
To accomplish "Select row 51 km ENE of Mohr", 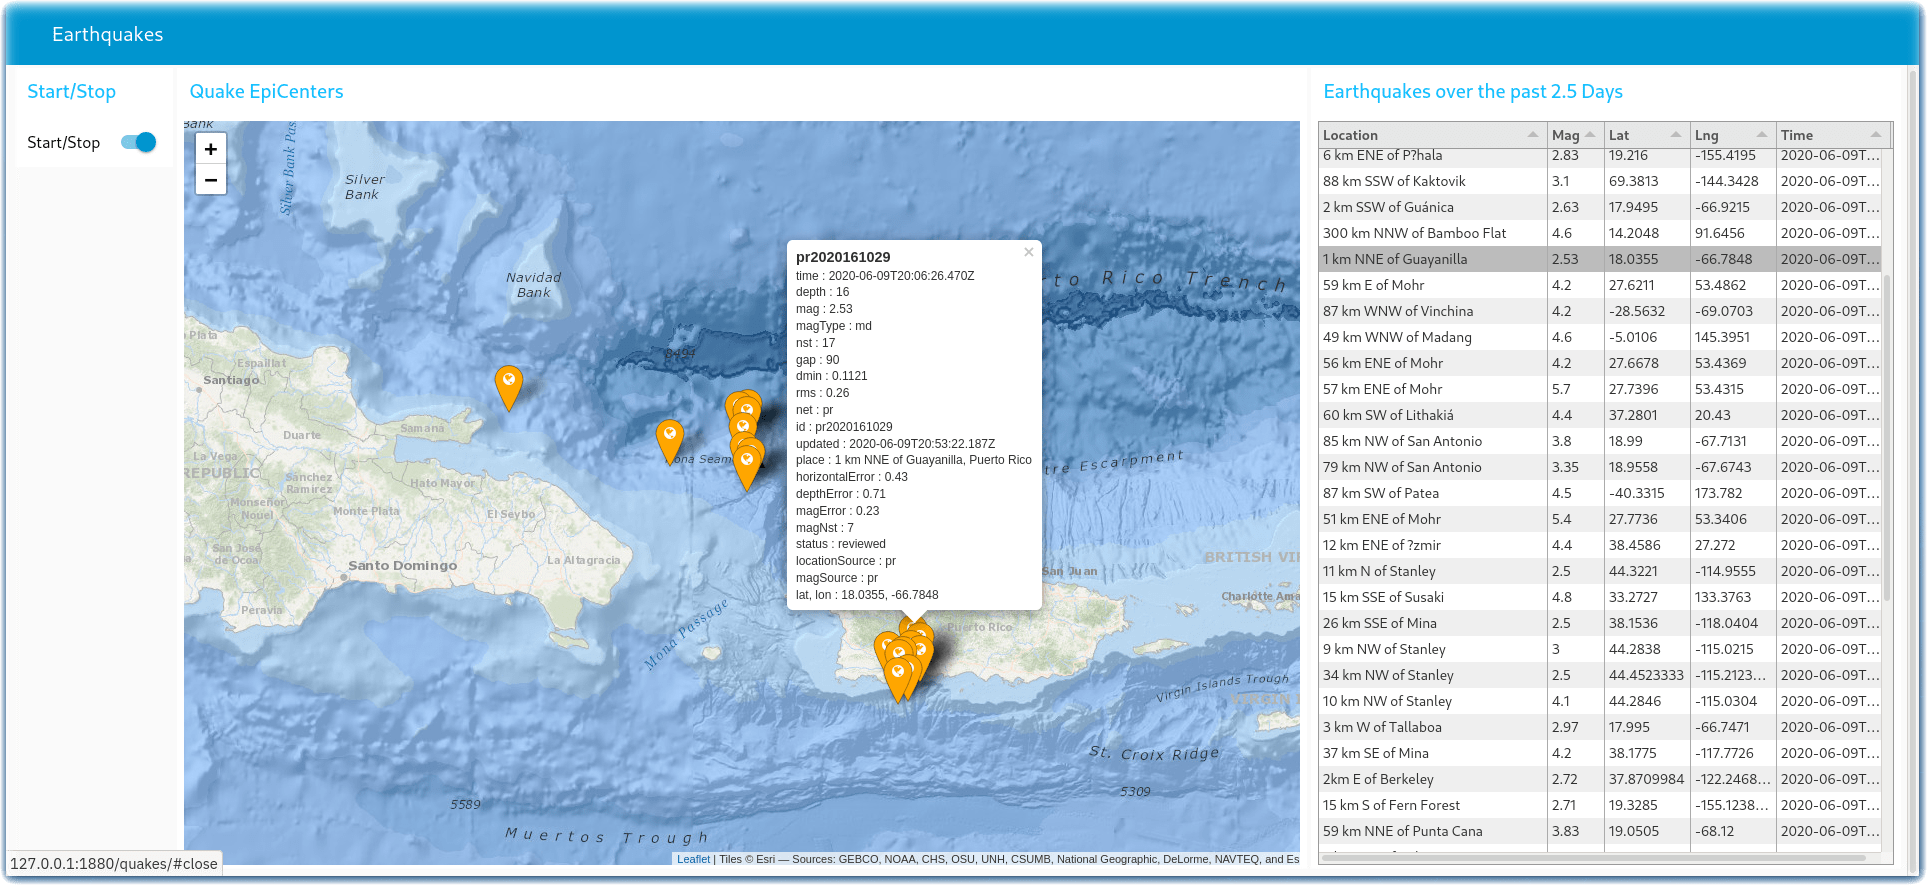I will coord(1600,519).
